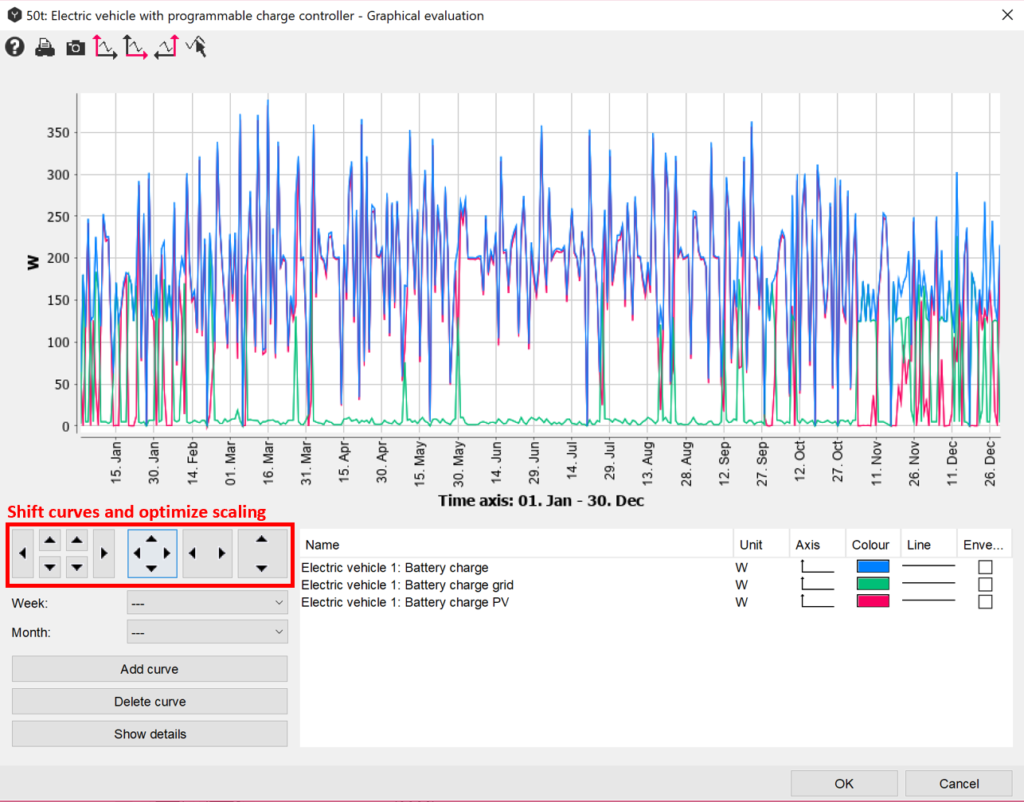Click the printer icon in the toolbar
Image resolution: width=1024 pixels, height=802 pixels.
tap(45, 47)
